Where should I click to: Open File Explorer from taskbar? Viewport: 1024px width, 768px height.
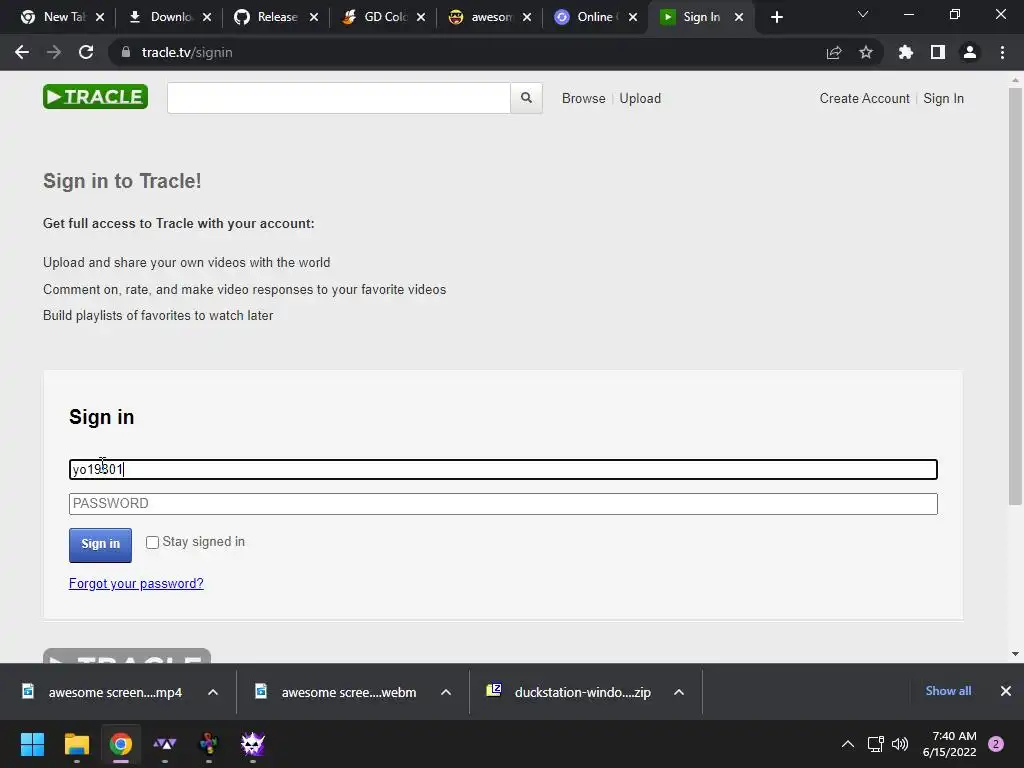coord(76,744)
